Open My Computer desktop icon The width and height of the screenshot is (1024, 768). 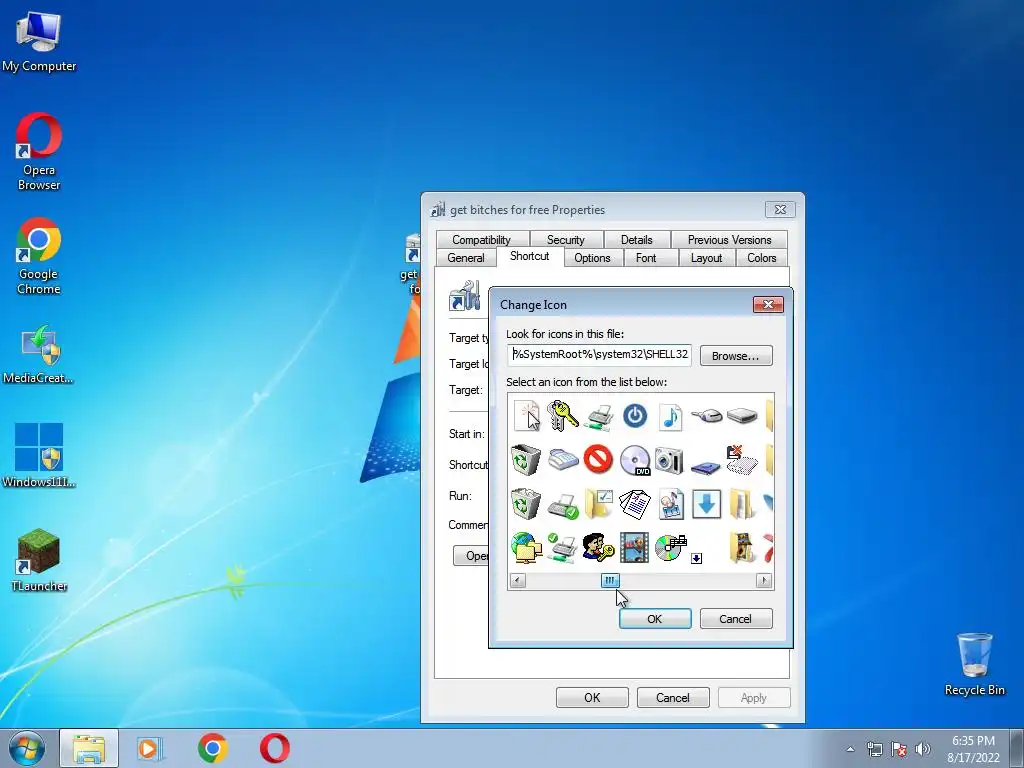coord(39,41)
